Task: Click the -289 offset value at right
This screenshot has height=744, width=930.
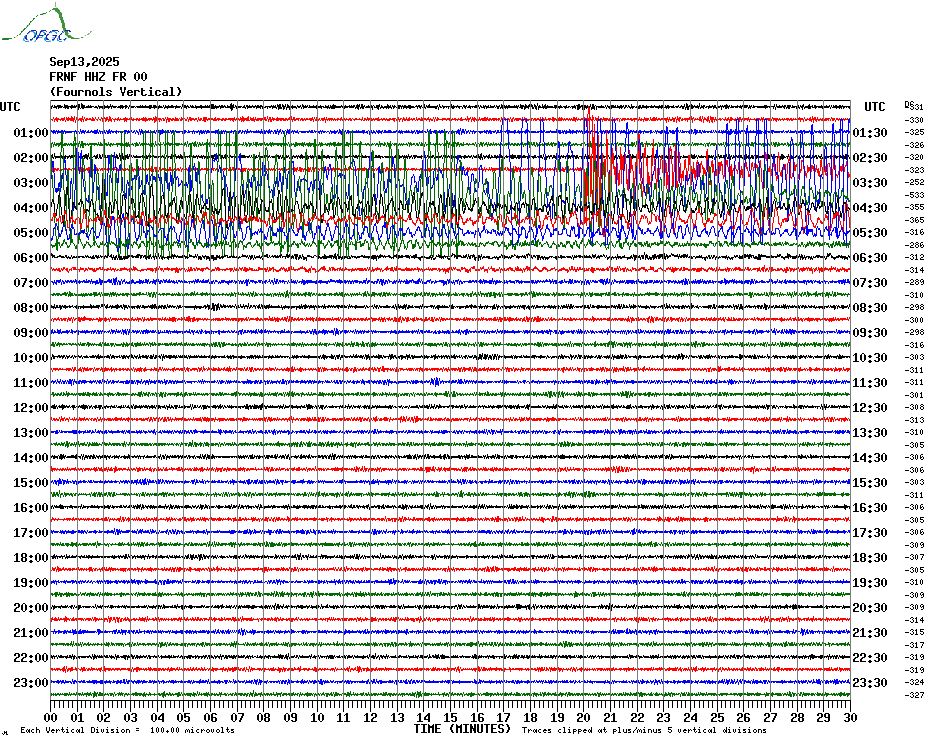Action: coord(914,282)
